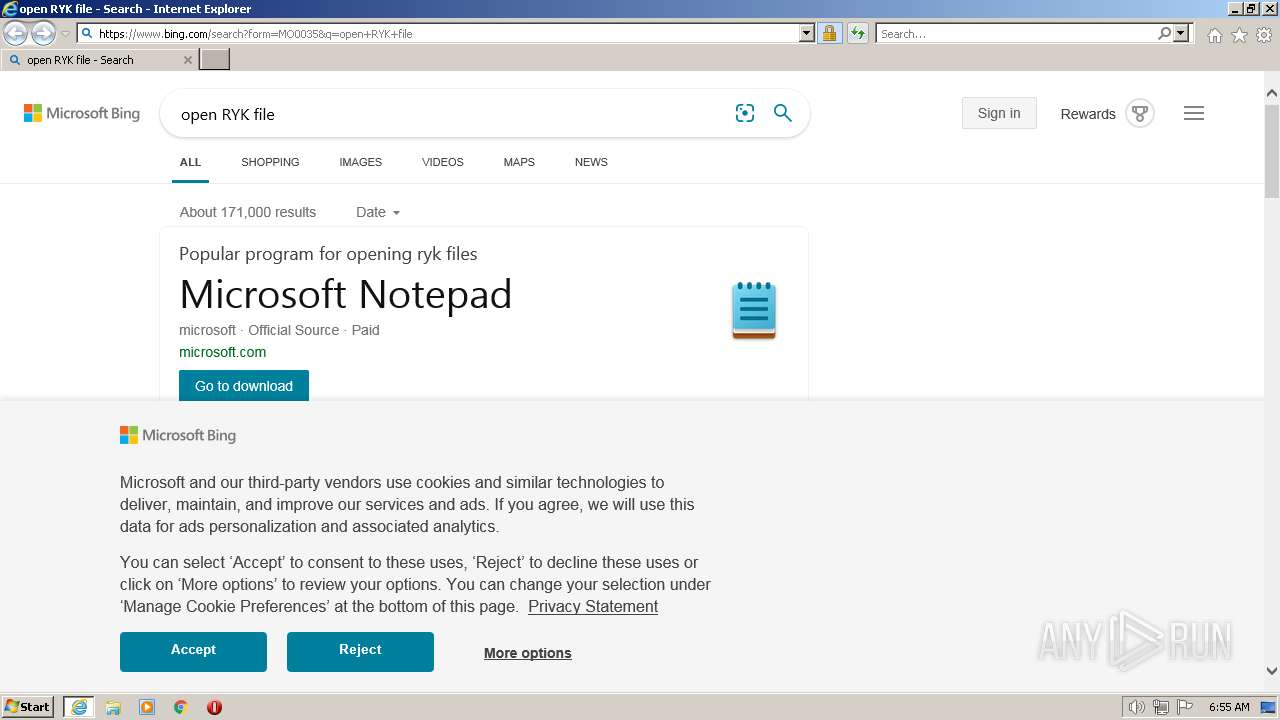
Task: Click the page scrollbar up arrow
Action: [x=1272, y=94]
